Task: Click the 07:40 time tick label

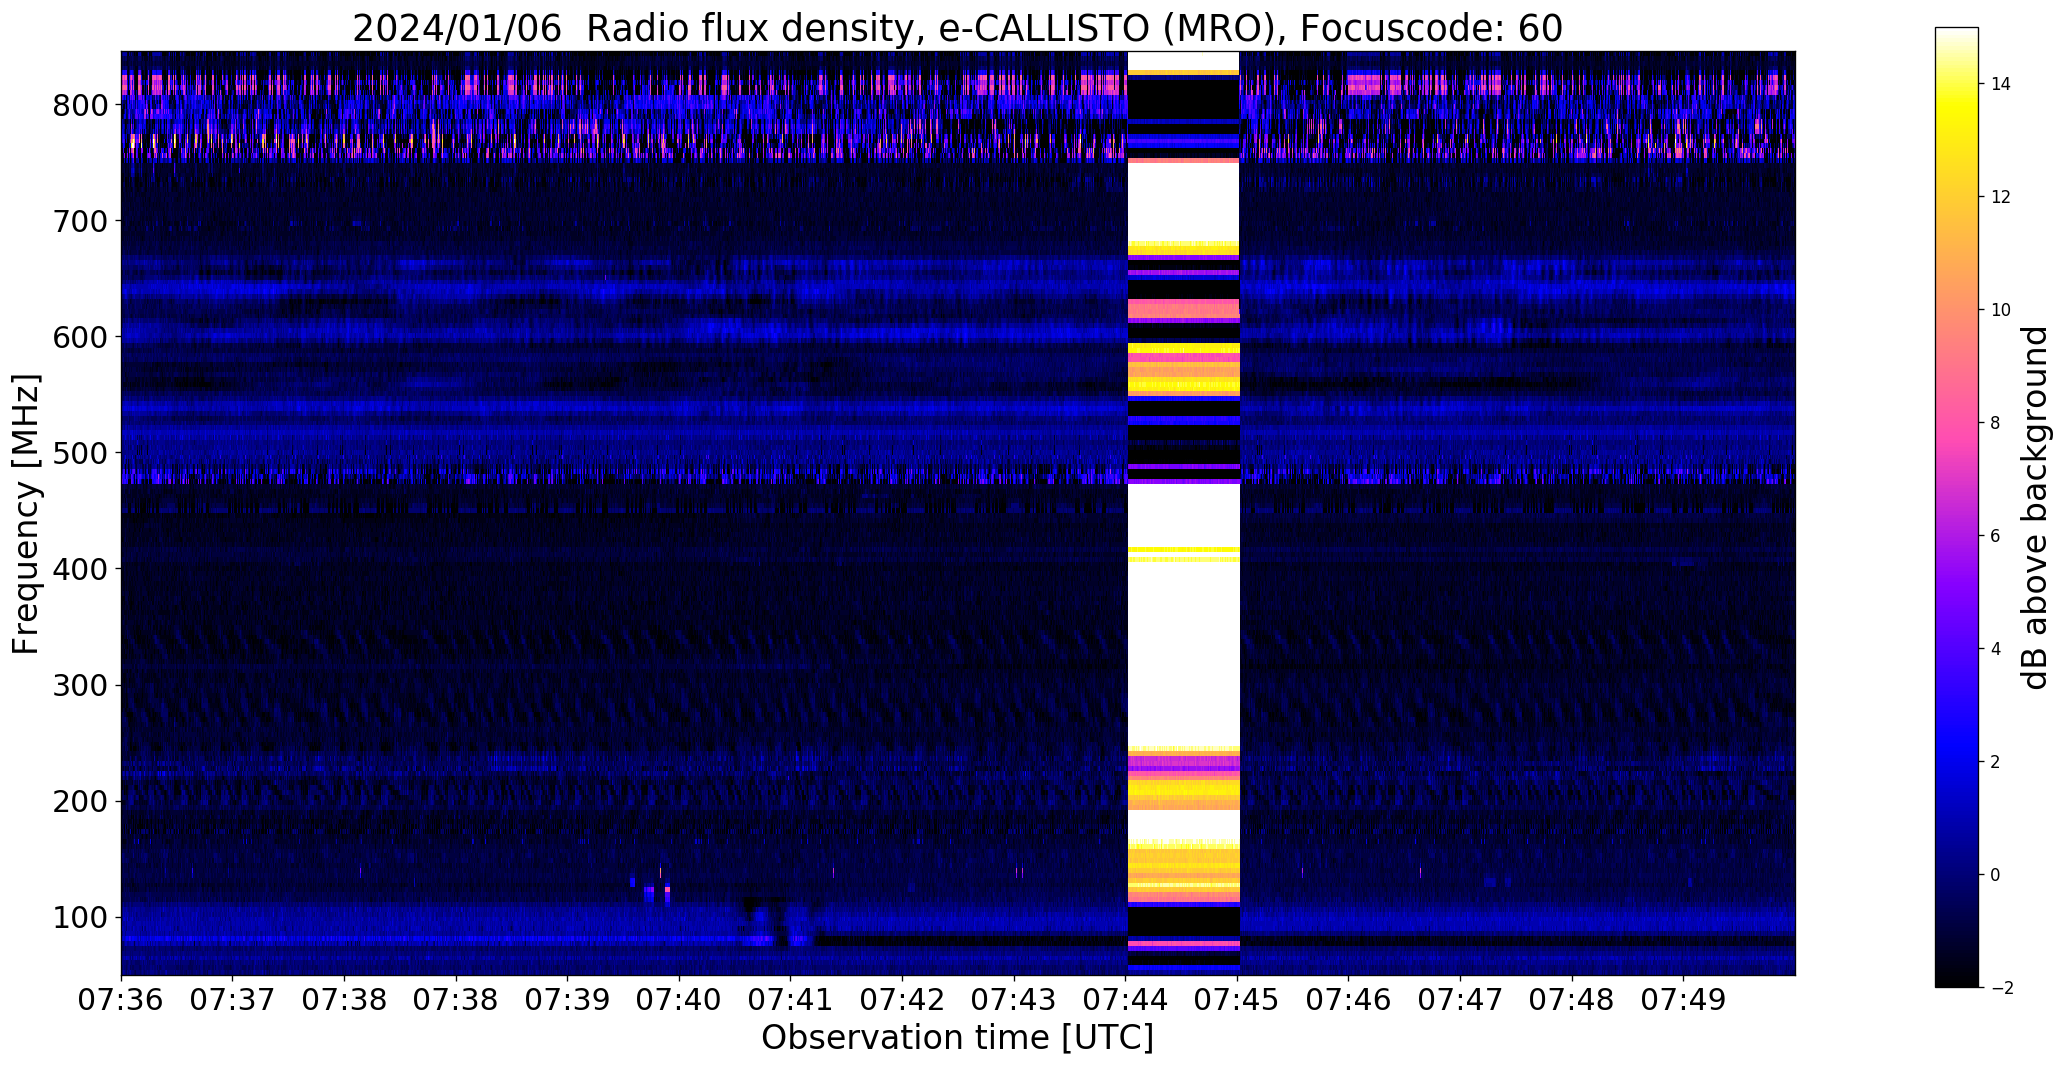Action: pos(680,1000)
